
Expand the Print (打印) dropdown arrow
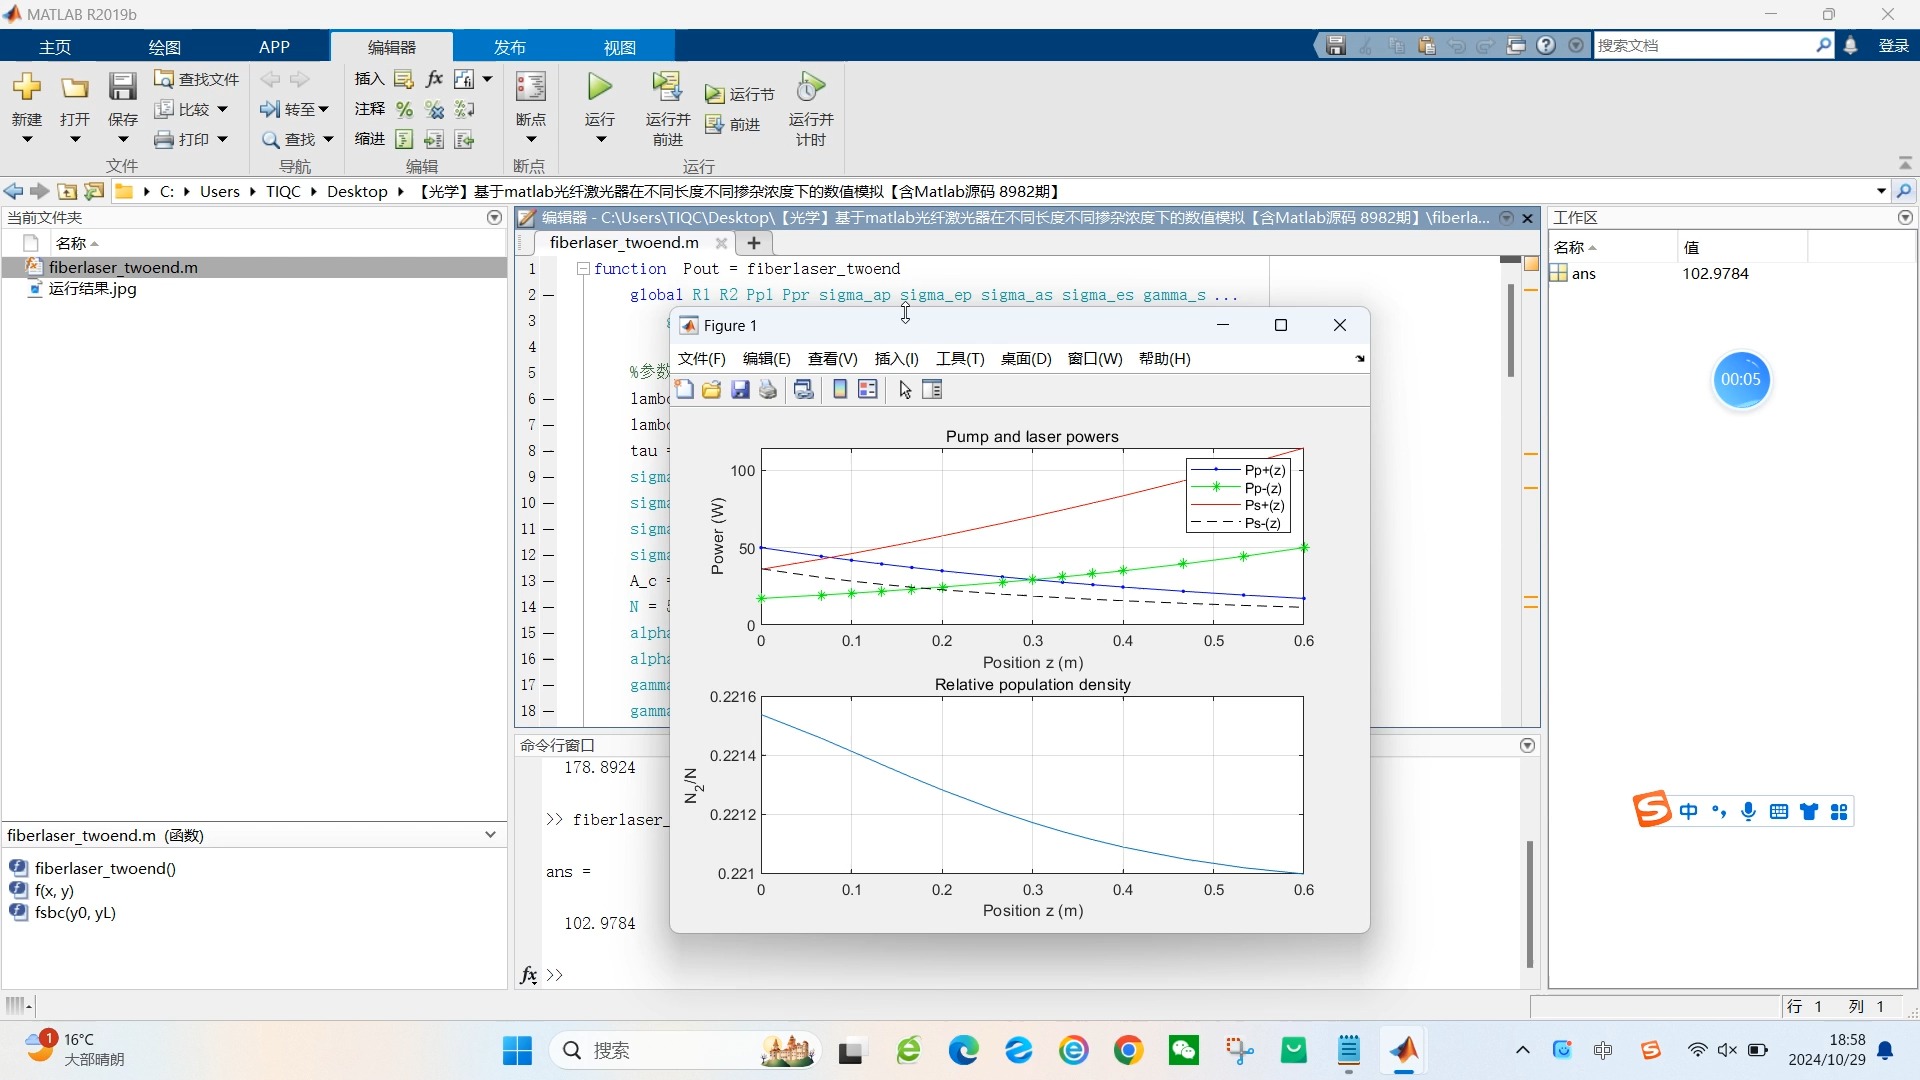(222, 139)
